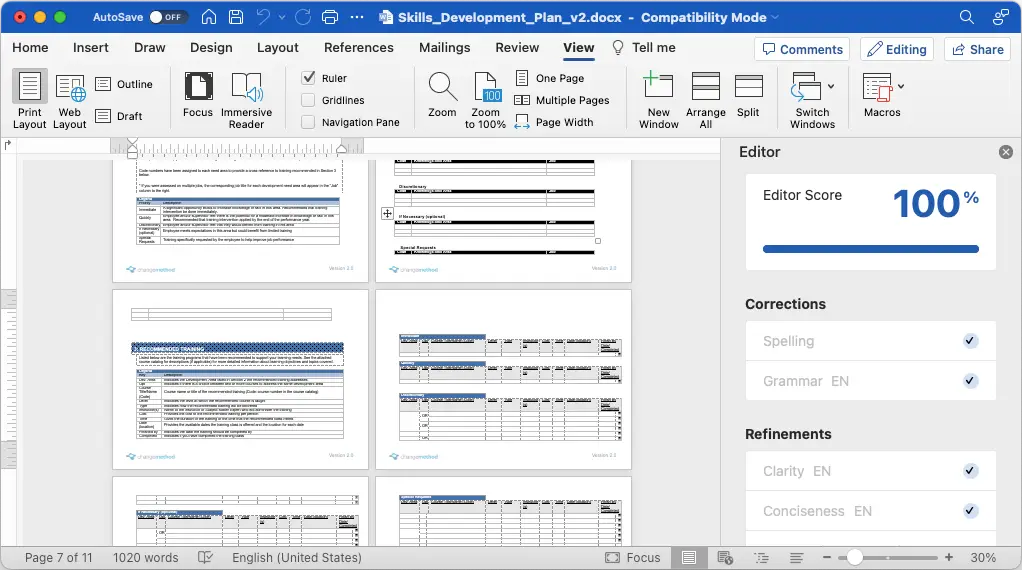Open more quick access options ellipsis
The width and height of the screenshot is (1022, 570).
click(x=357, y=17)
